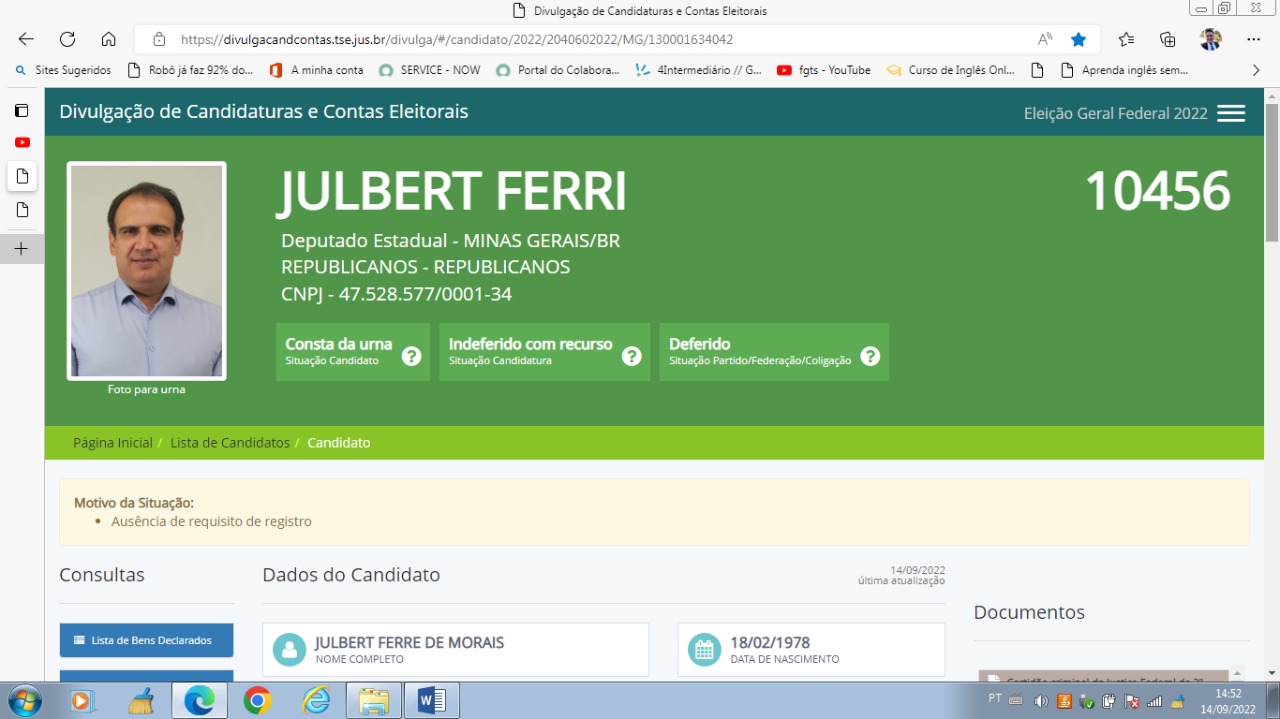Select the second document tab in sidebar
The width and height of the screenshot is (1280, 719).
point(22,210)
